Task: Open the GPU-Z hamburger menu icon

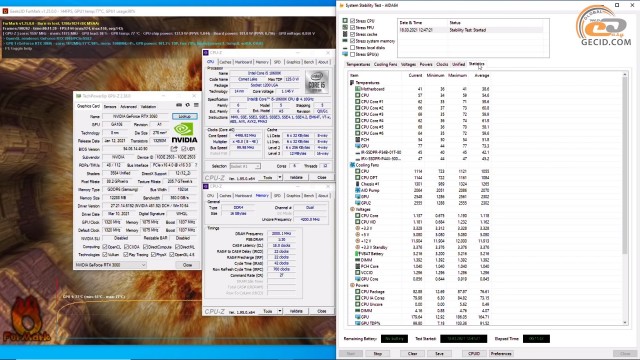Action: [196, 105]
